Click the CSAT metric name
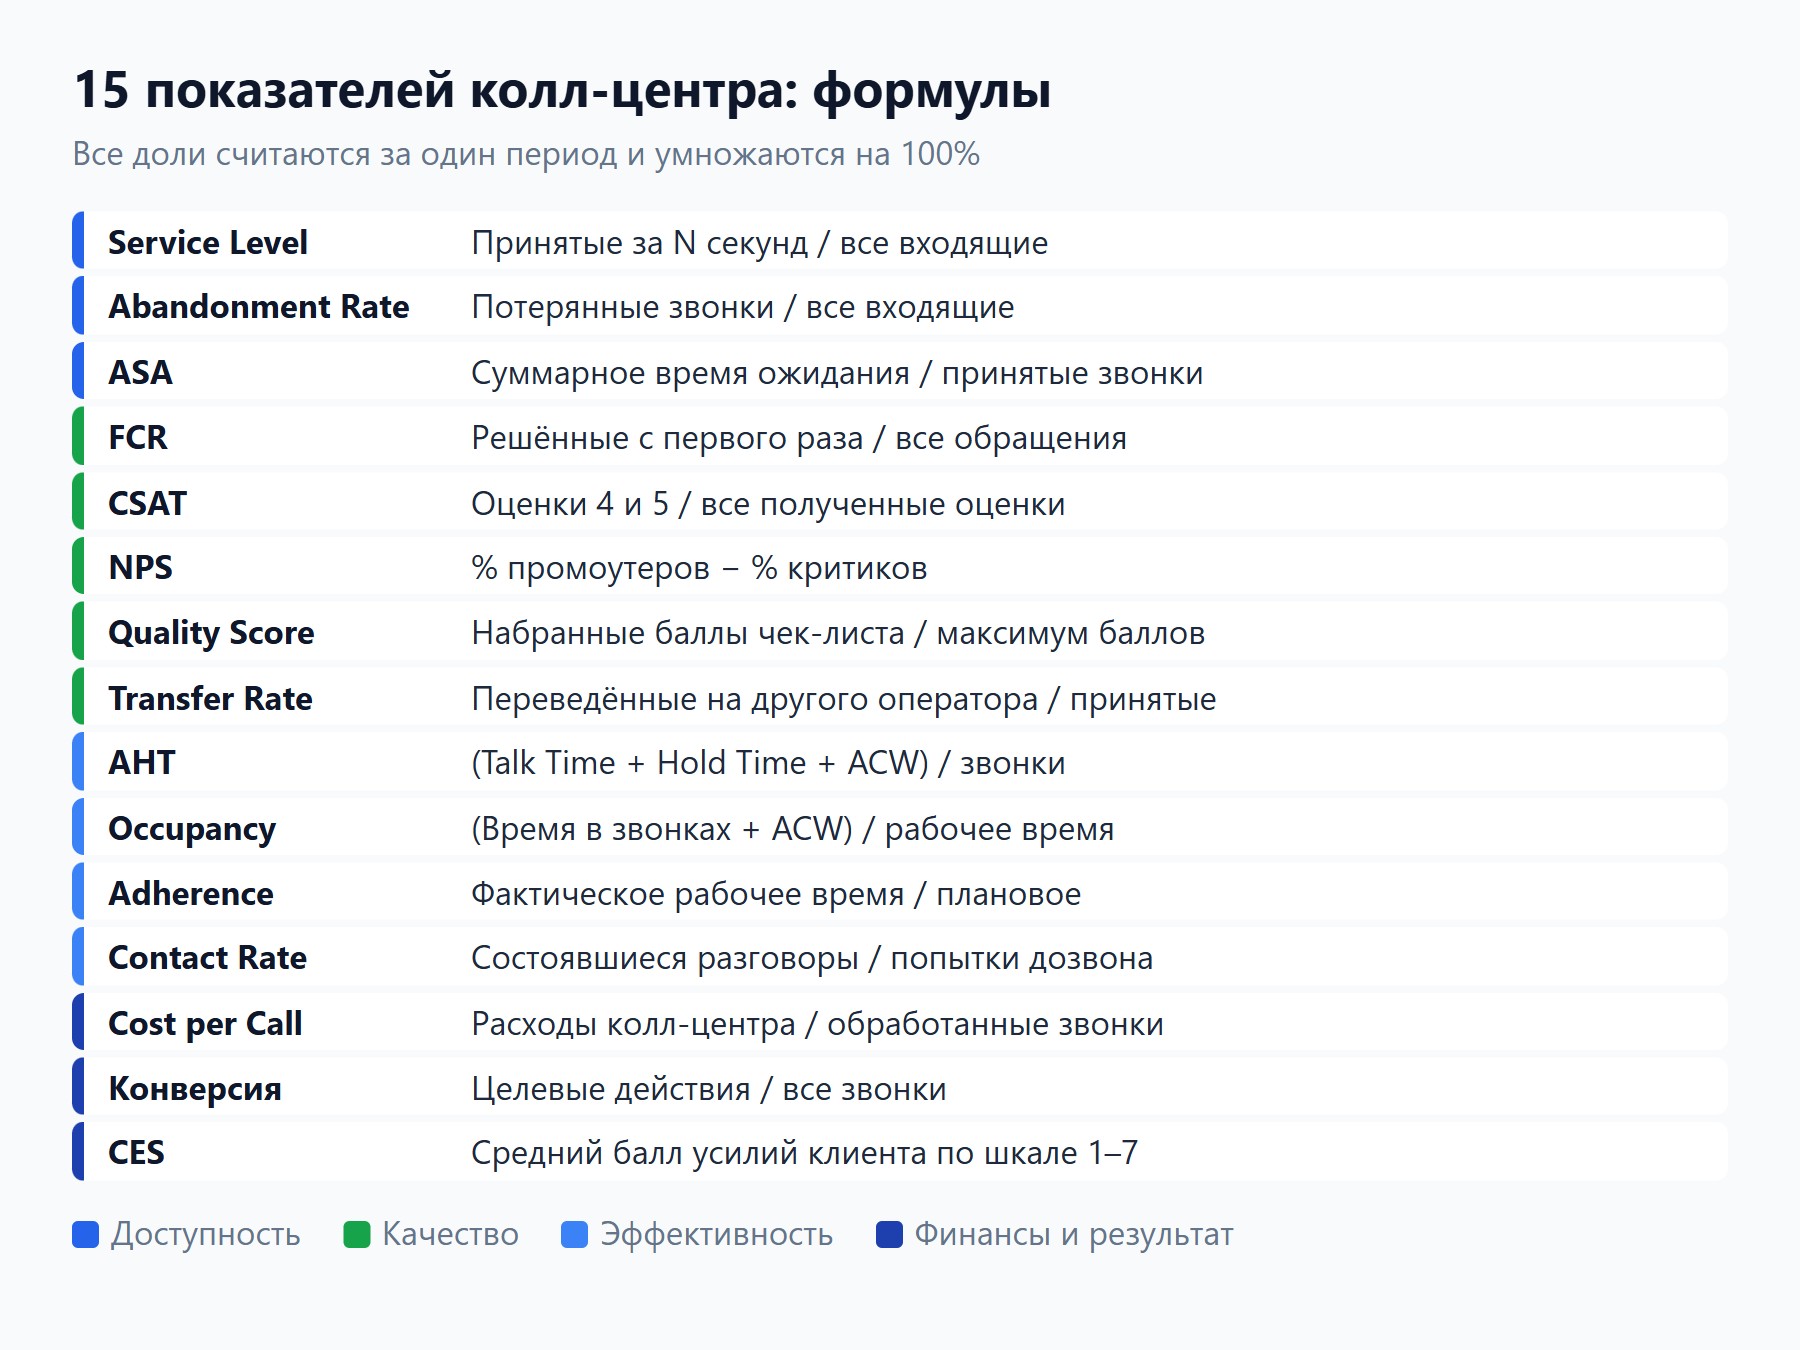This screenshot has width=1800, height=1350. [x=147, y=503]
